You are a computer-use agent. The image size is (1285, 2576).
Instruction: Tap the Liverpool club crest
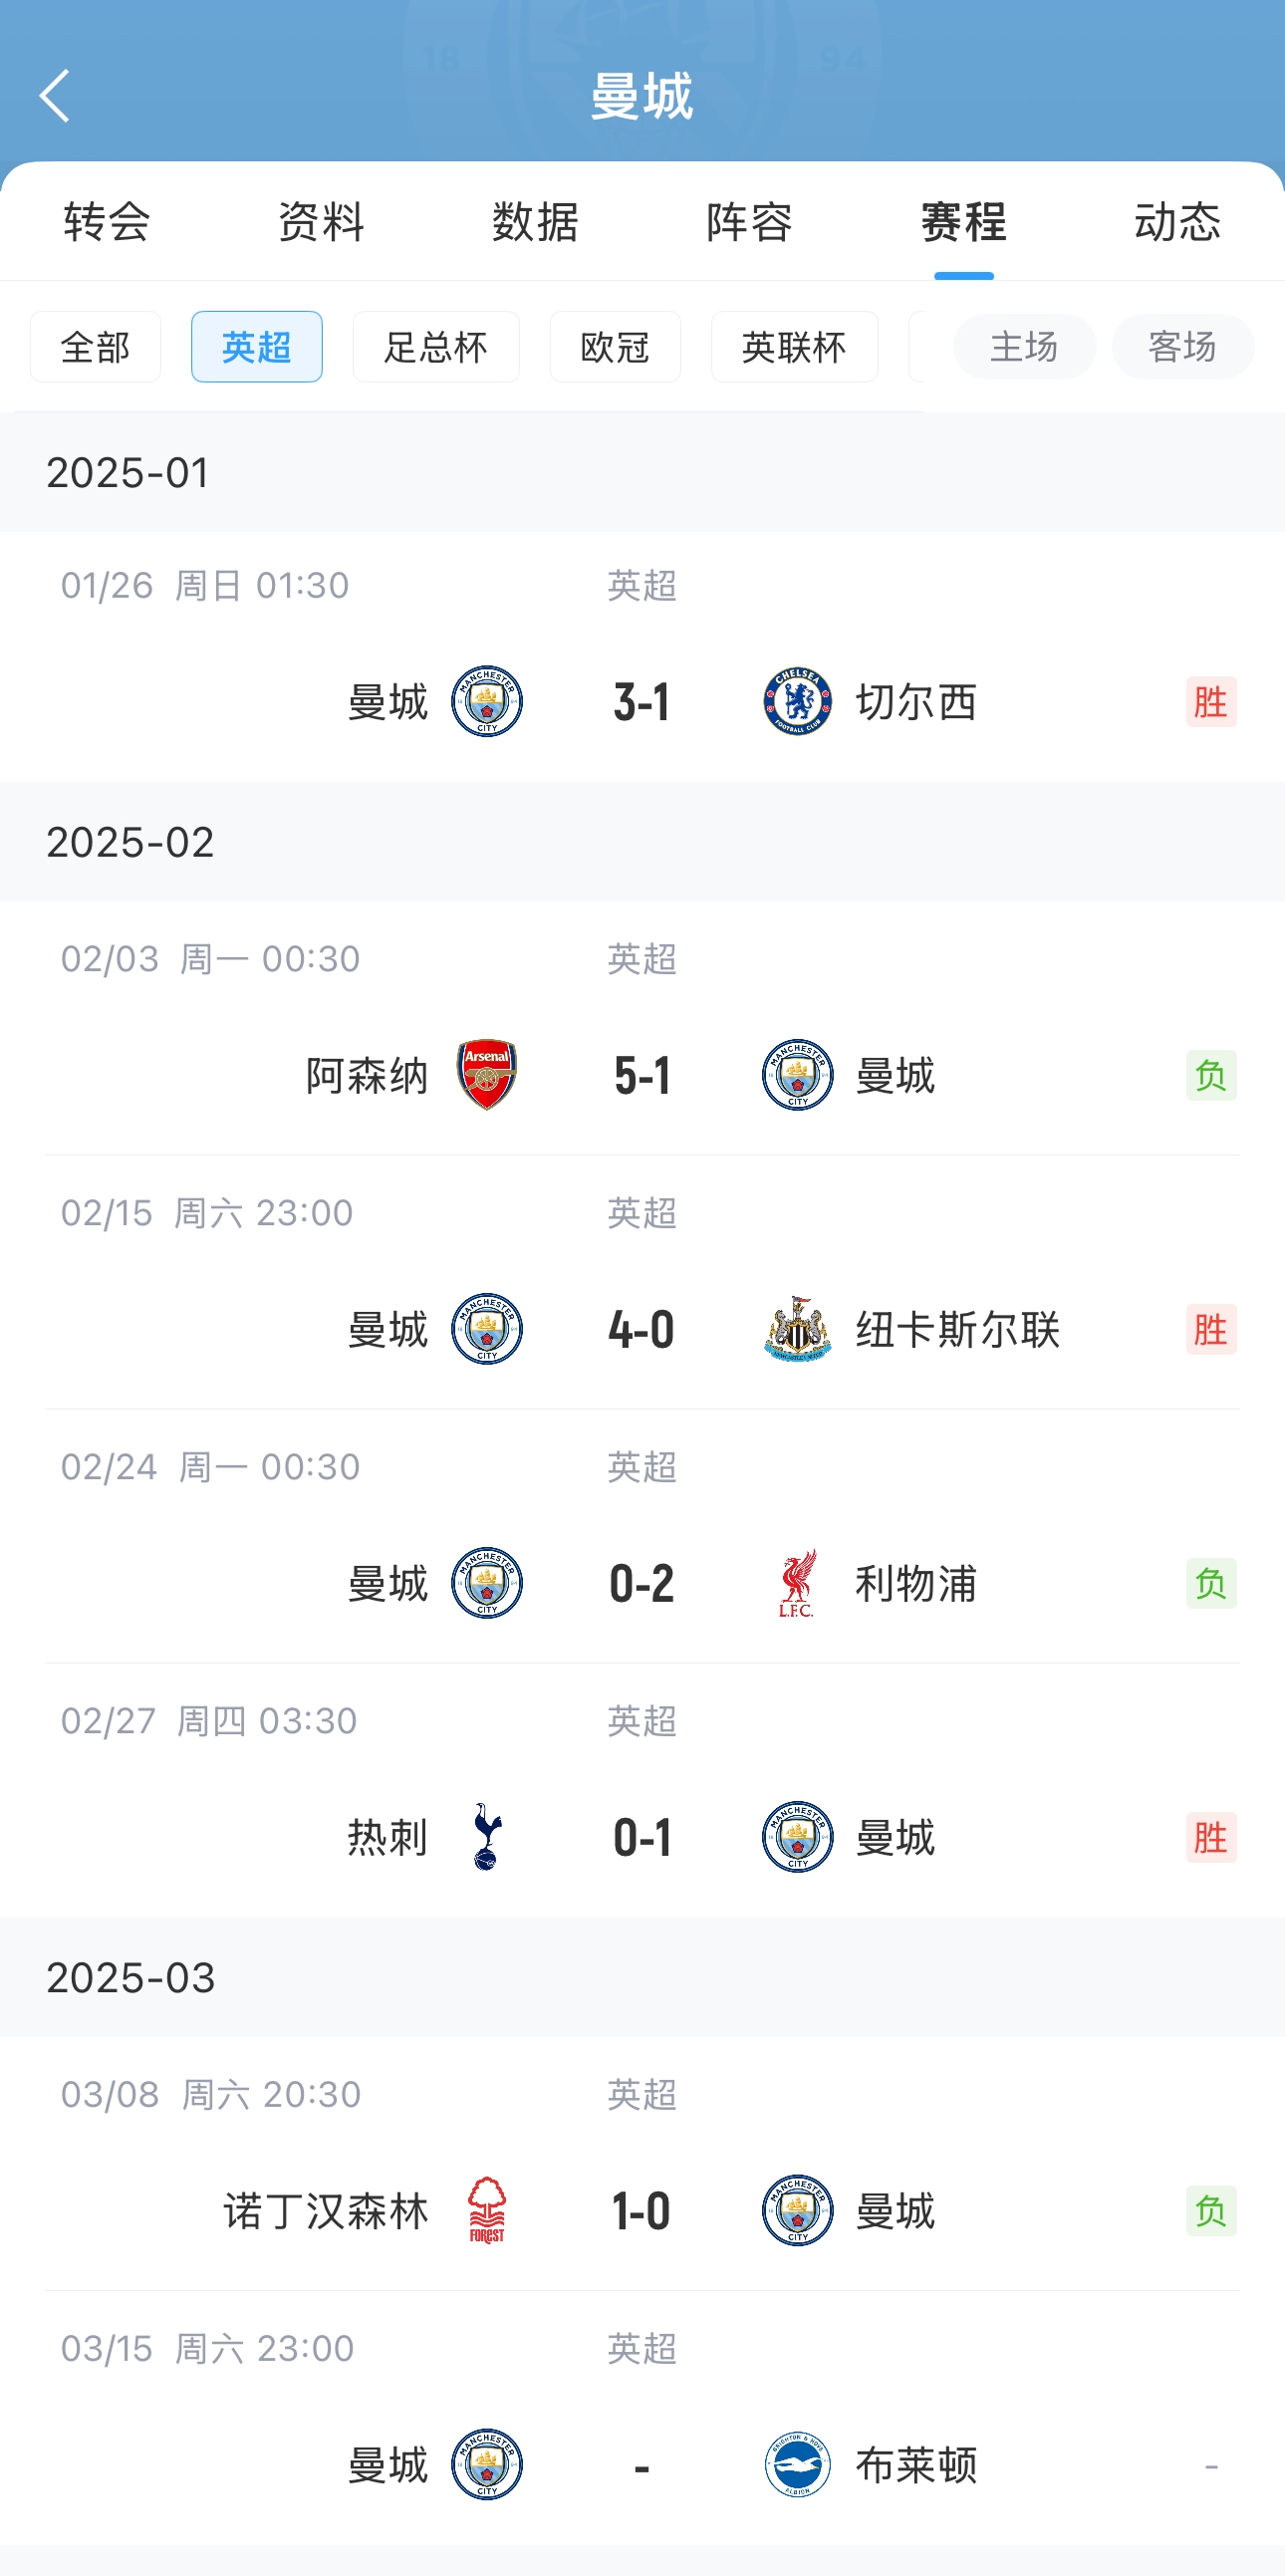(x=797, y=1583)
